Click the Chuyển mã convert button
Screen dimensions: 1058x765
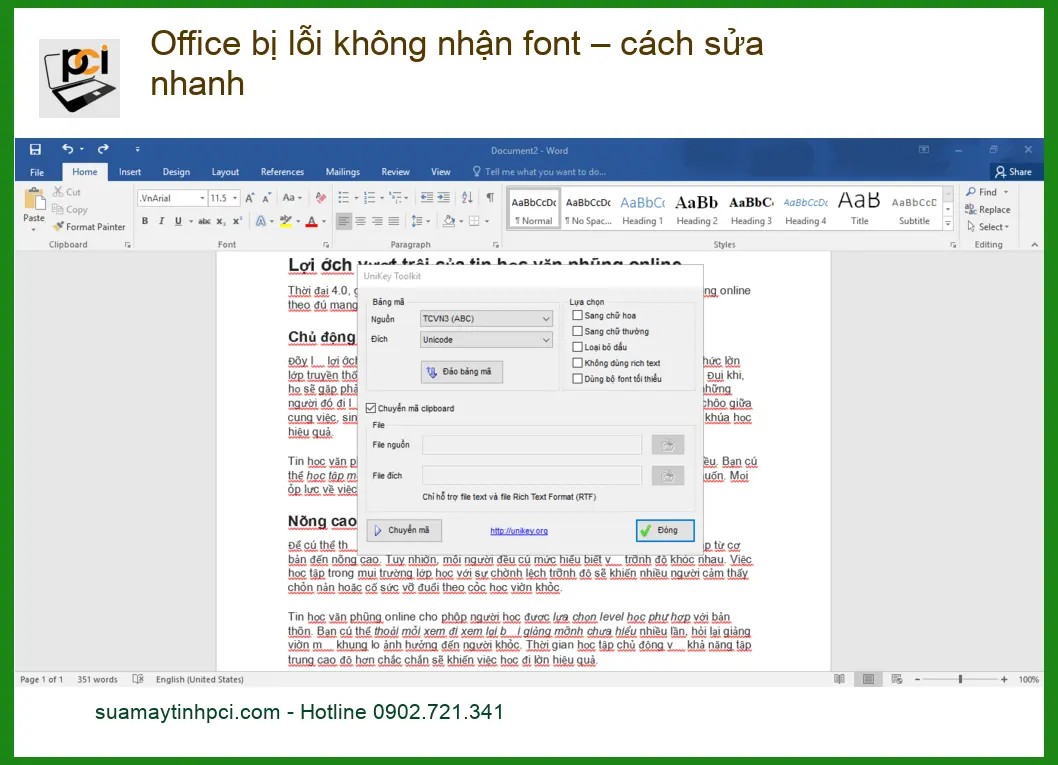click(404, 530)
